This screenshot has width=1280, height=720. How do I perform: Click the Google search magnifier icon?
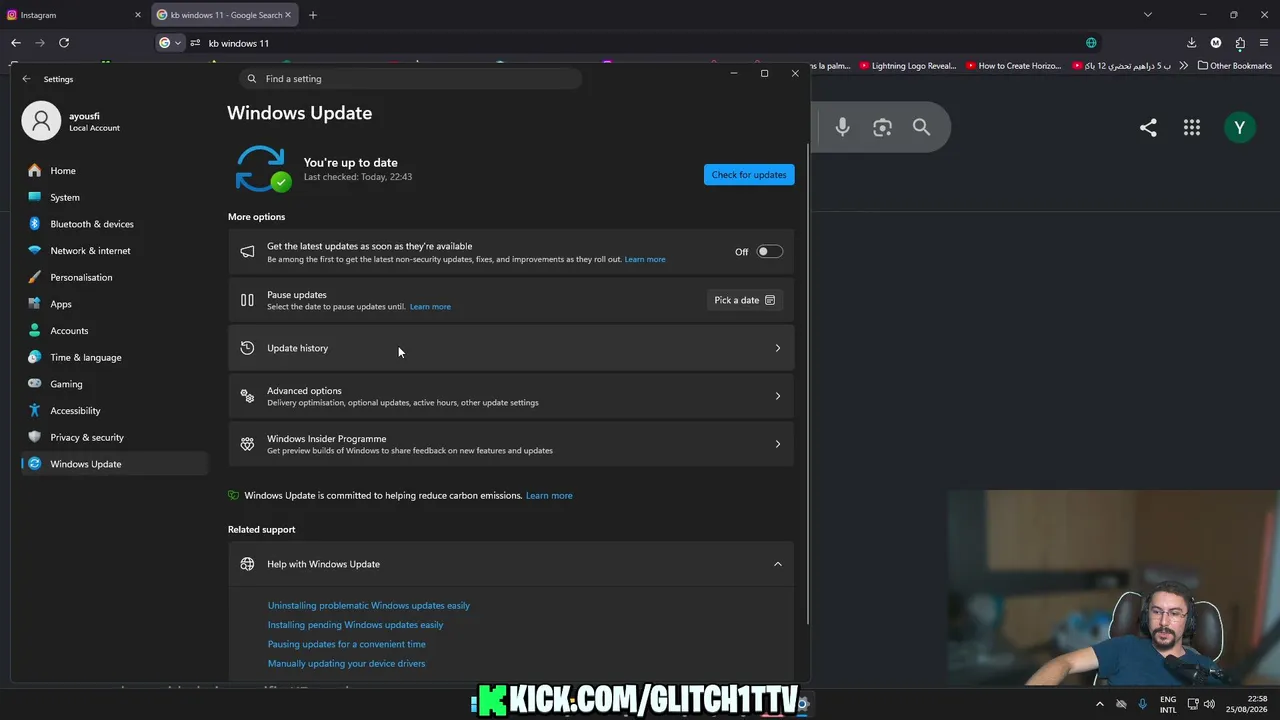[921, 127]
